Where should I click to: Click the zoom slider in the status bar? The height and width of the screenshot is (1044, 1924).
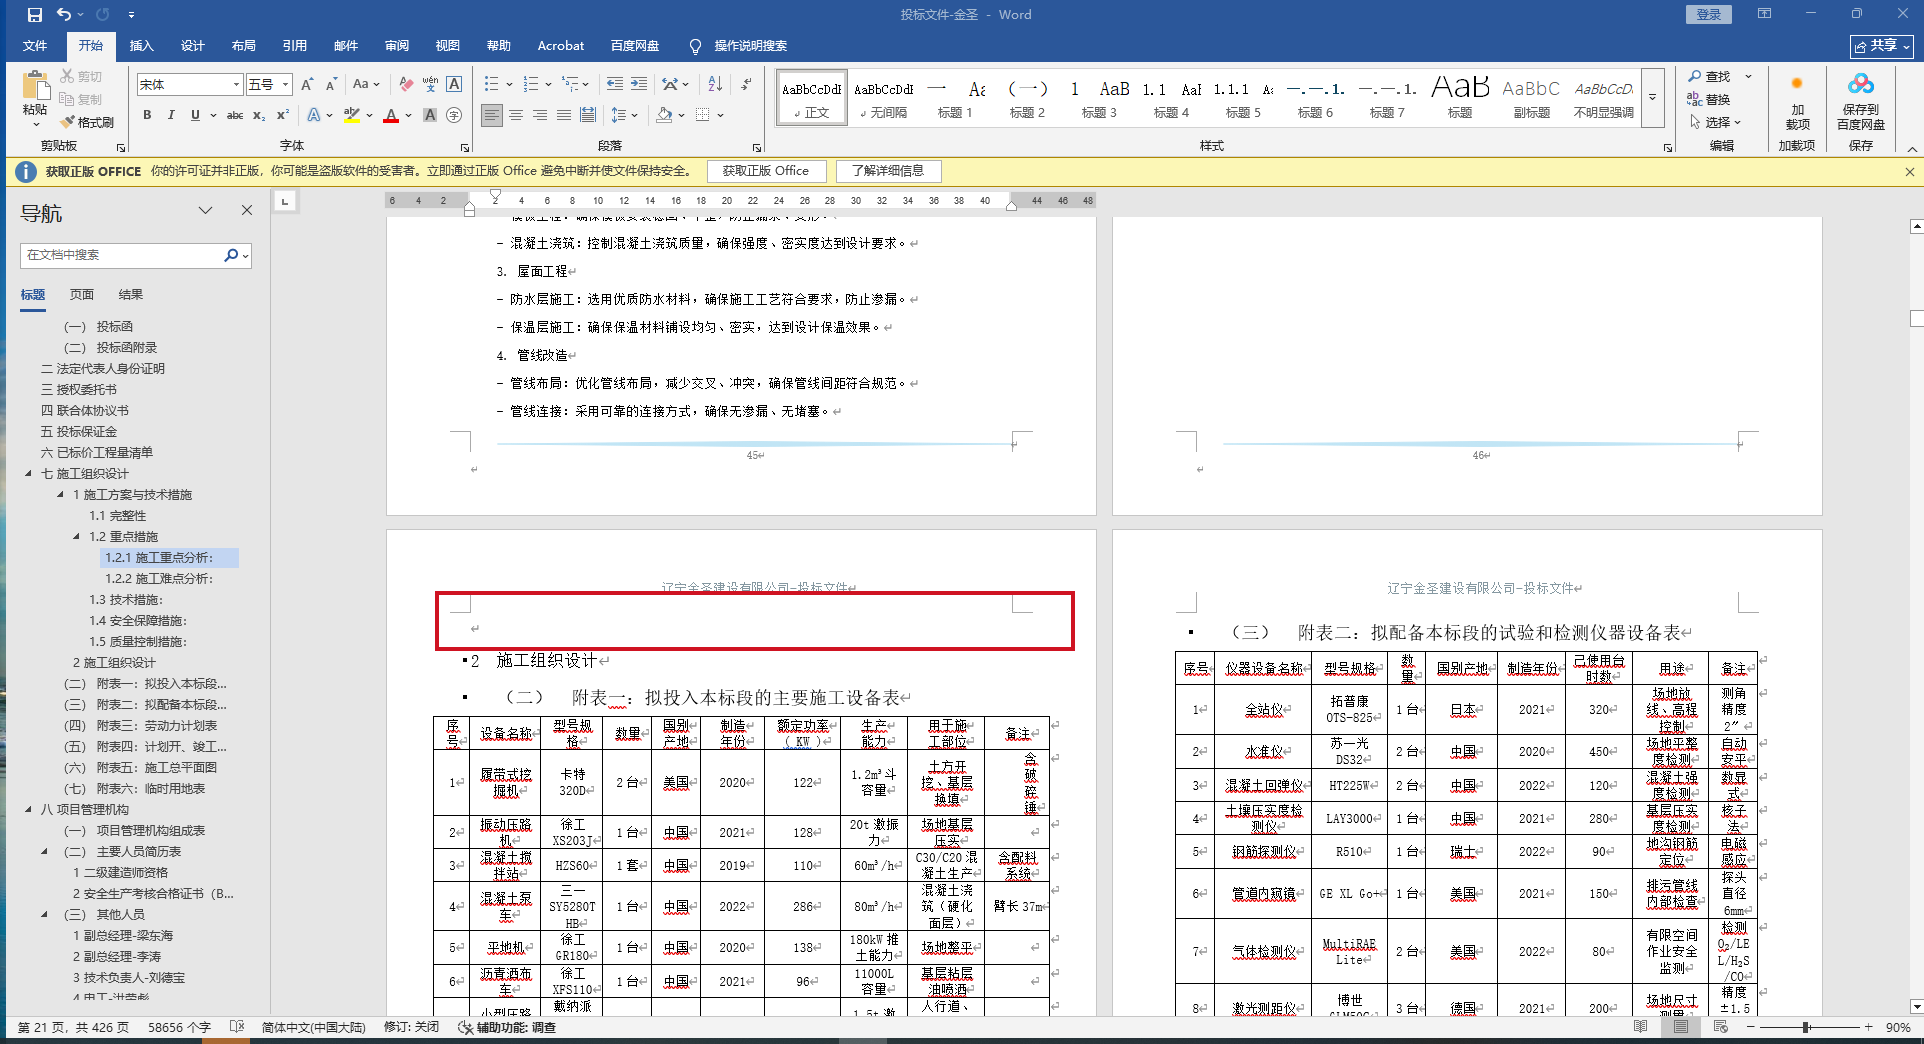coord(1806,1027)
